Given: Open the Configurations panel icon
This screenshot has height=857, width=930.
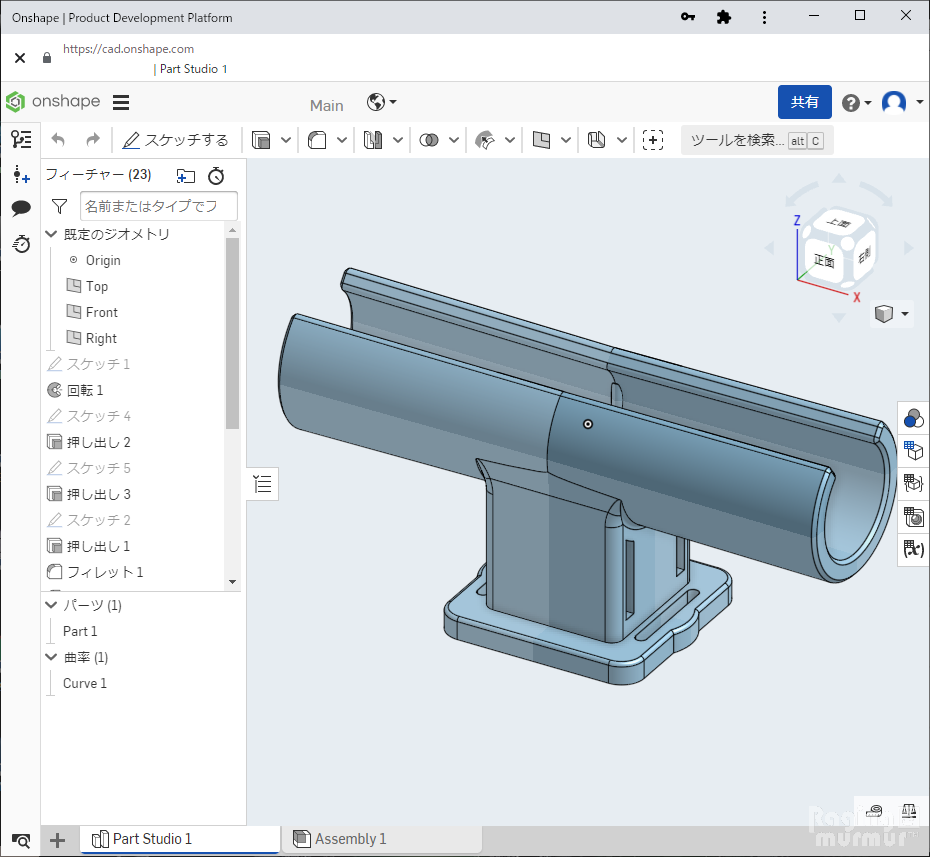Looking at the screenshot, I should 914,451.
